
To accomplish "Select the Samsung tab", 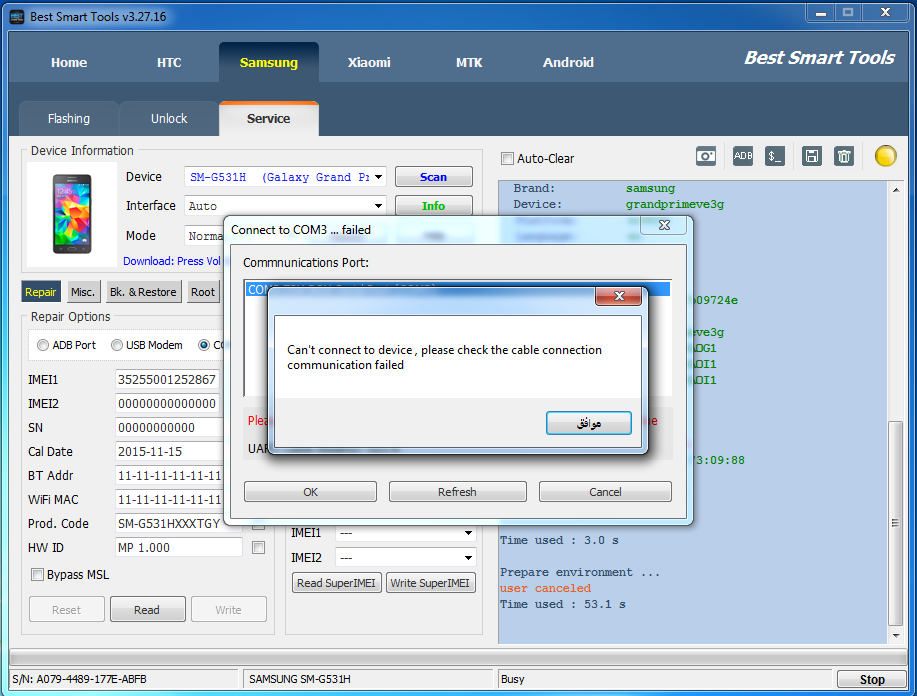I will (268, 63).
